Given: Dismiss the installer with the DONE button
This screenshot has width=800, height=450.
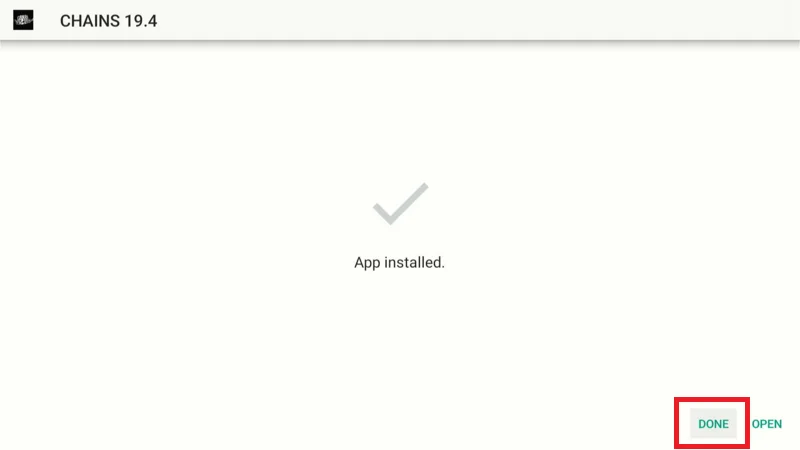Looking at the screenshot, I should (x=713, y=423).
